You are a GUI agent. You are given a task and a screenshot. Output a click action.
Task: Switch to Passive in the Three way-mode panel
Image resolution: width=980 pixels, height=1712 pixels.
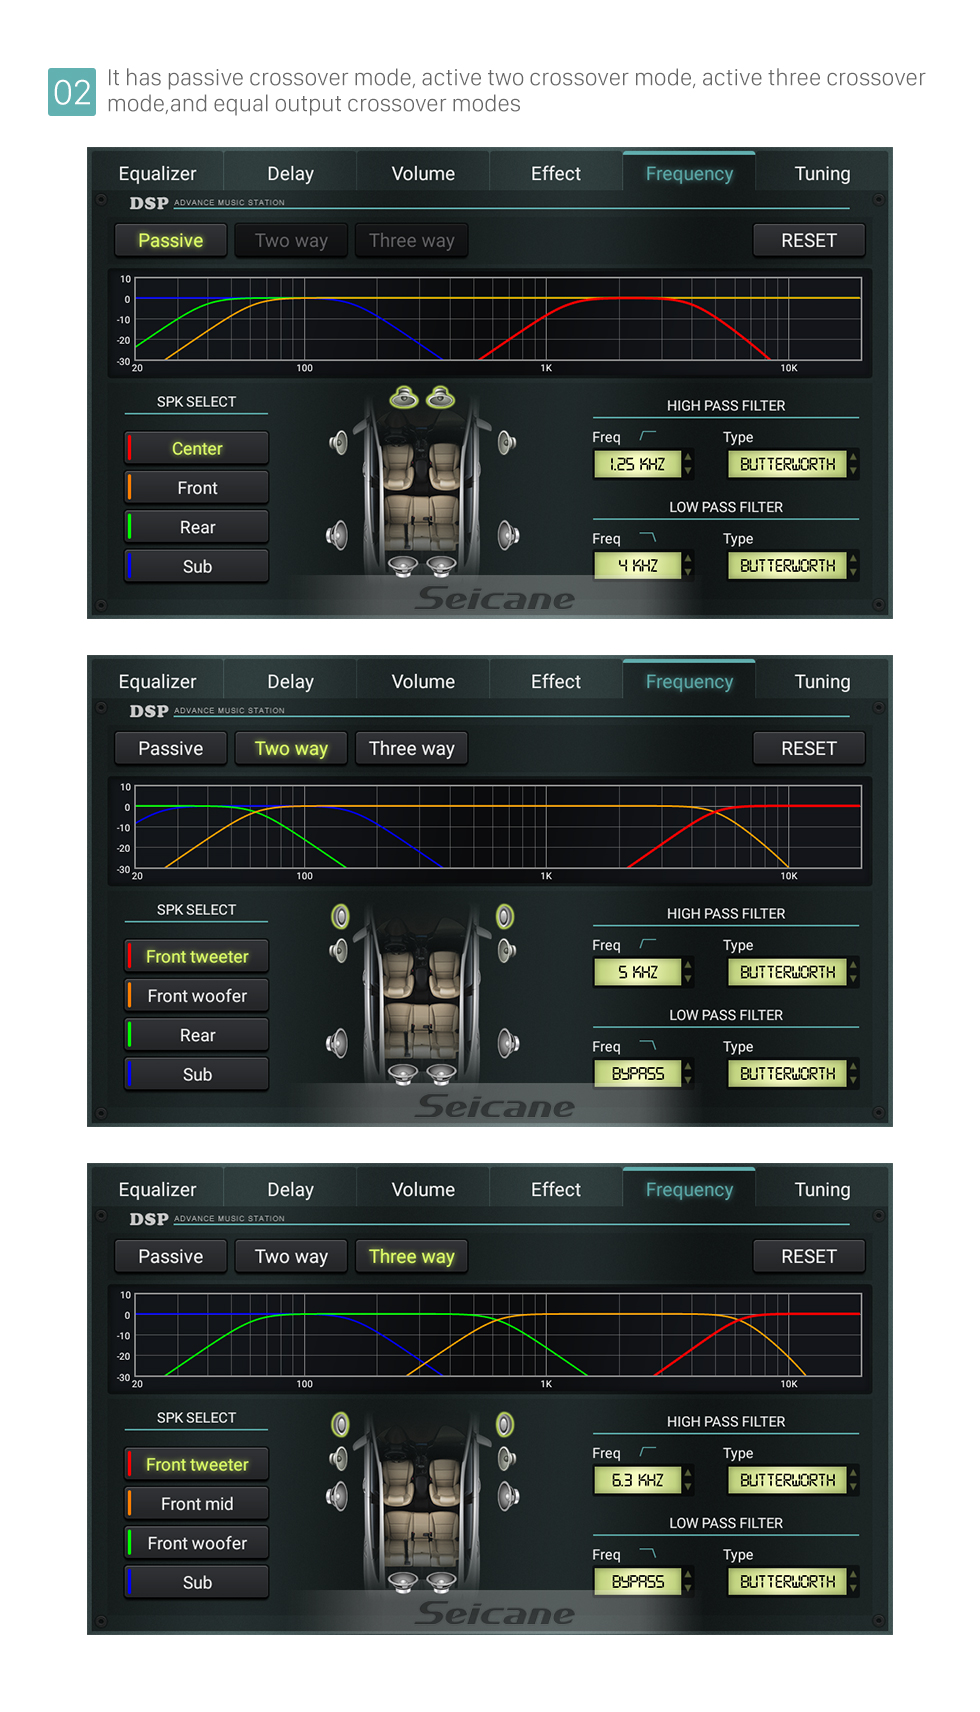(171, 1257)
